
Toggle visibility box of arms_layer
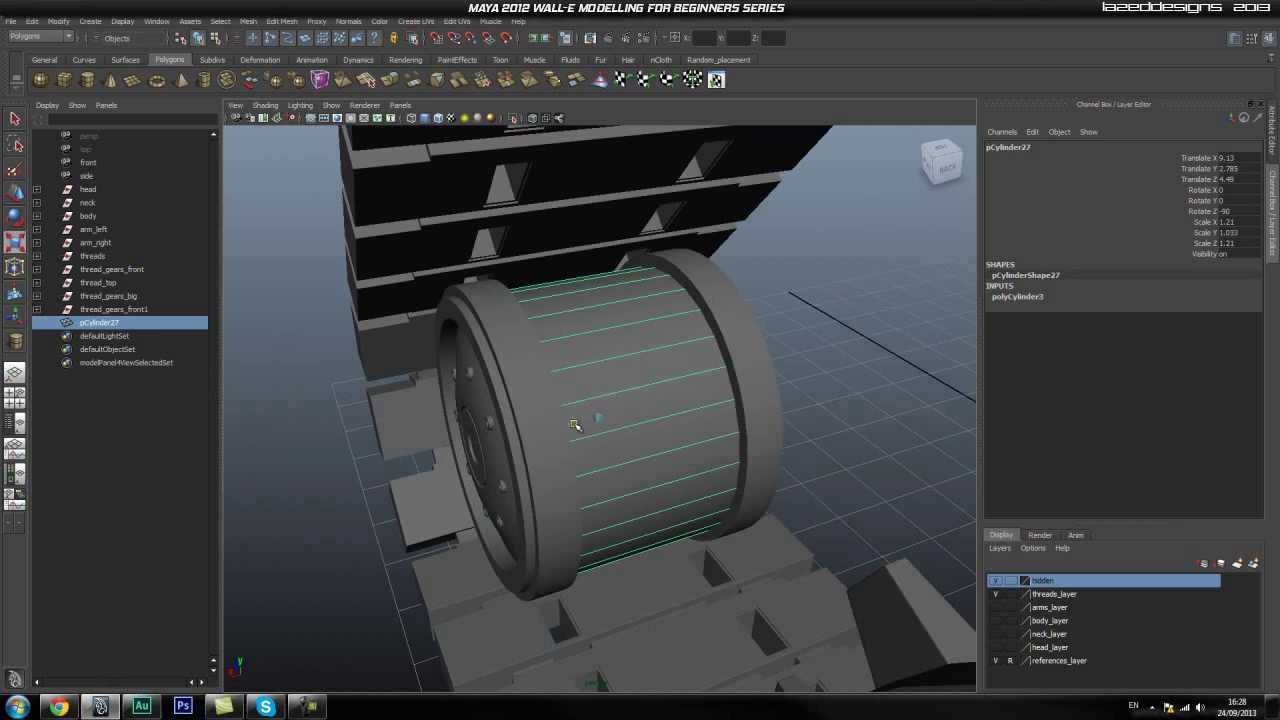(995, 607)
